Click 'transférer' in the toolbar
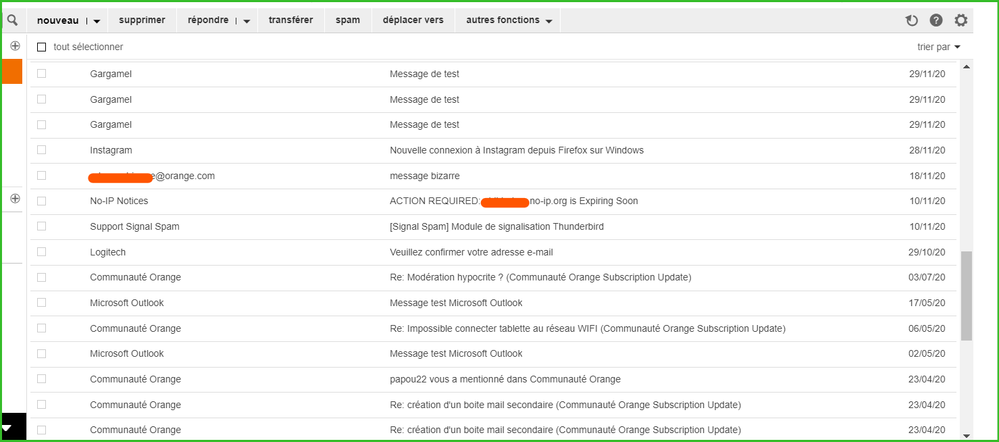This screenshot has height=442, width=999. (x=290, y=20)
